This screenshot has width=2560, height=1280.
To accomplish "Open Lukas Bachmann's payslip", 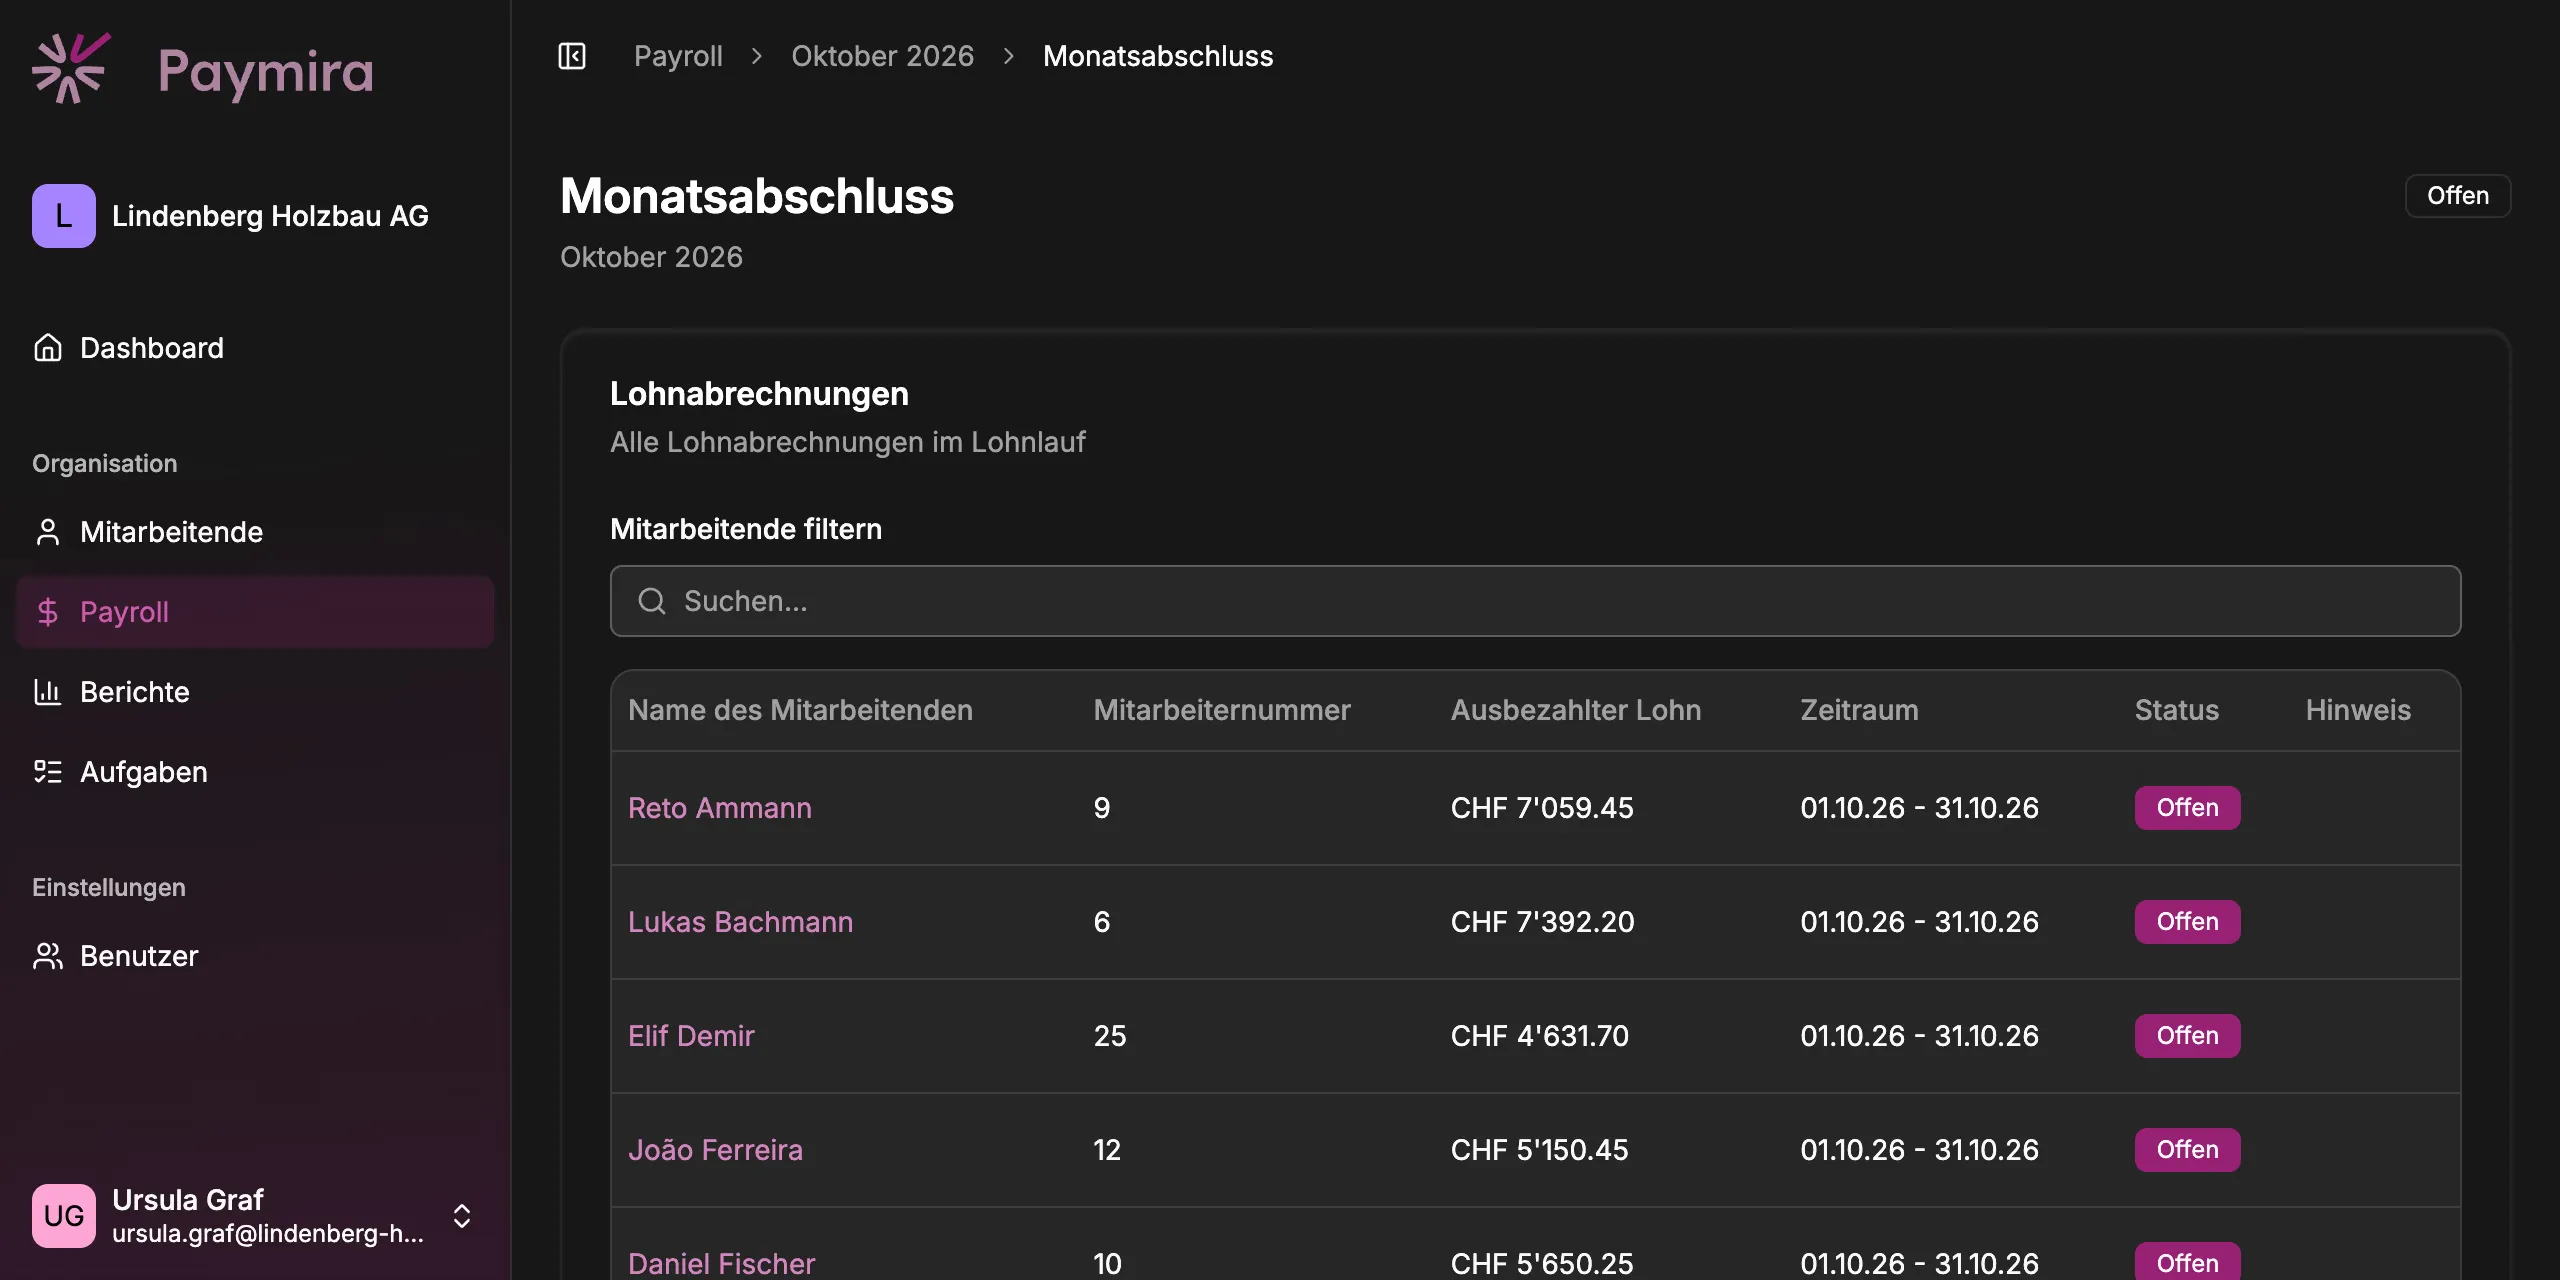I will pos(740,922).
